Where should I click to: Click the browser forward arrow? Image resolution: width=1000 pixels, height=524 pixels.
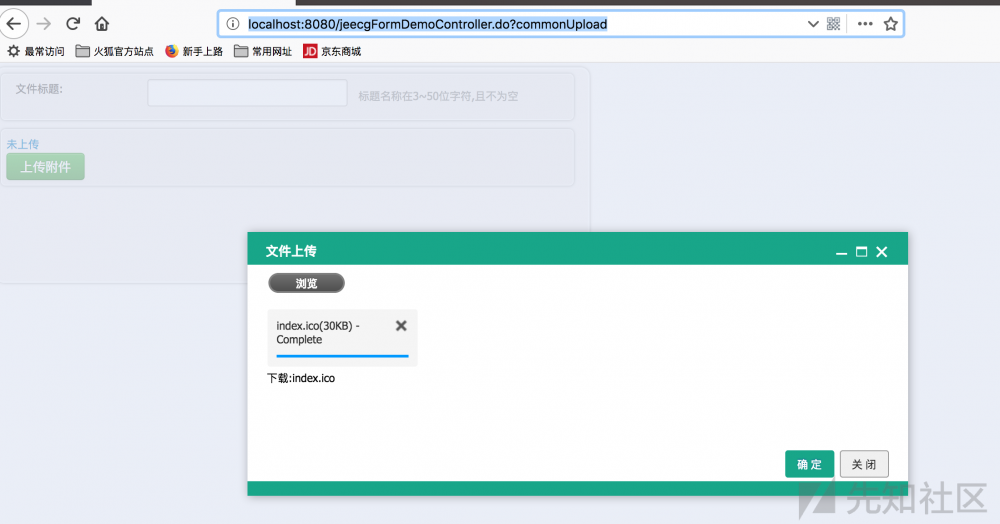pos(43,24)
